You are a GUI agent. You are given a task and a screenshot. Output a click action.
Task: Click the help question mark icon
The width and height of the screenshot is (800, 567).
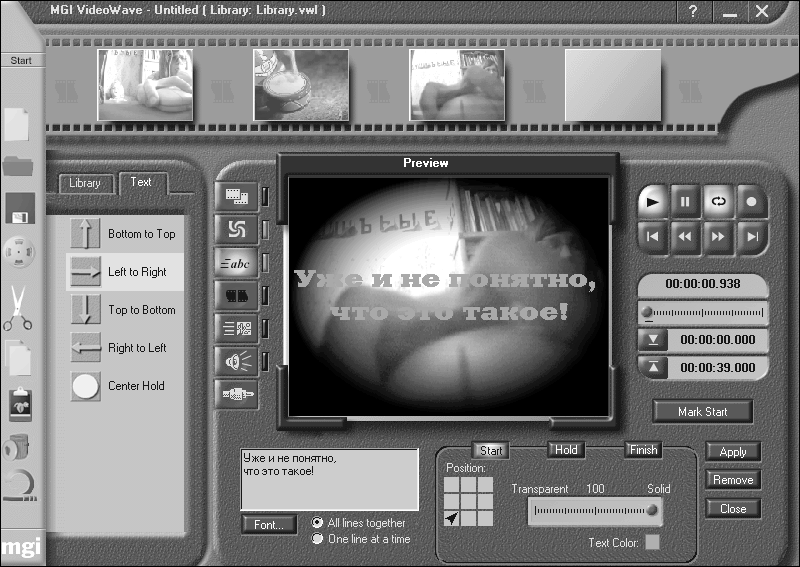click(692, 11)
